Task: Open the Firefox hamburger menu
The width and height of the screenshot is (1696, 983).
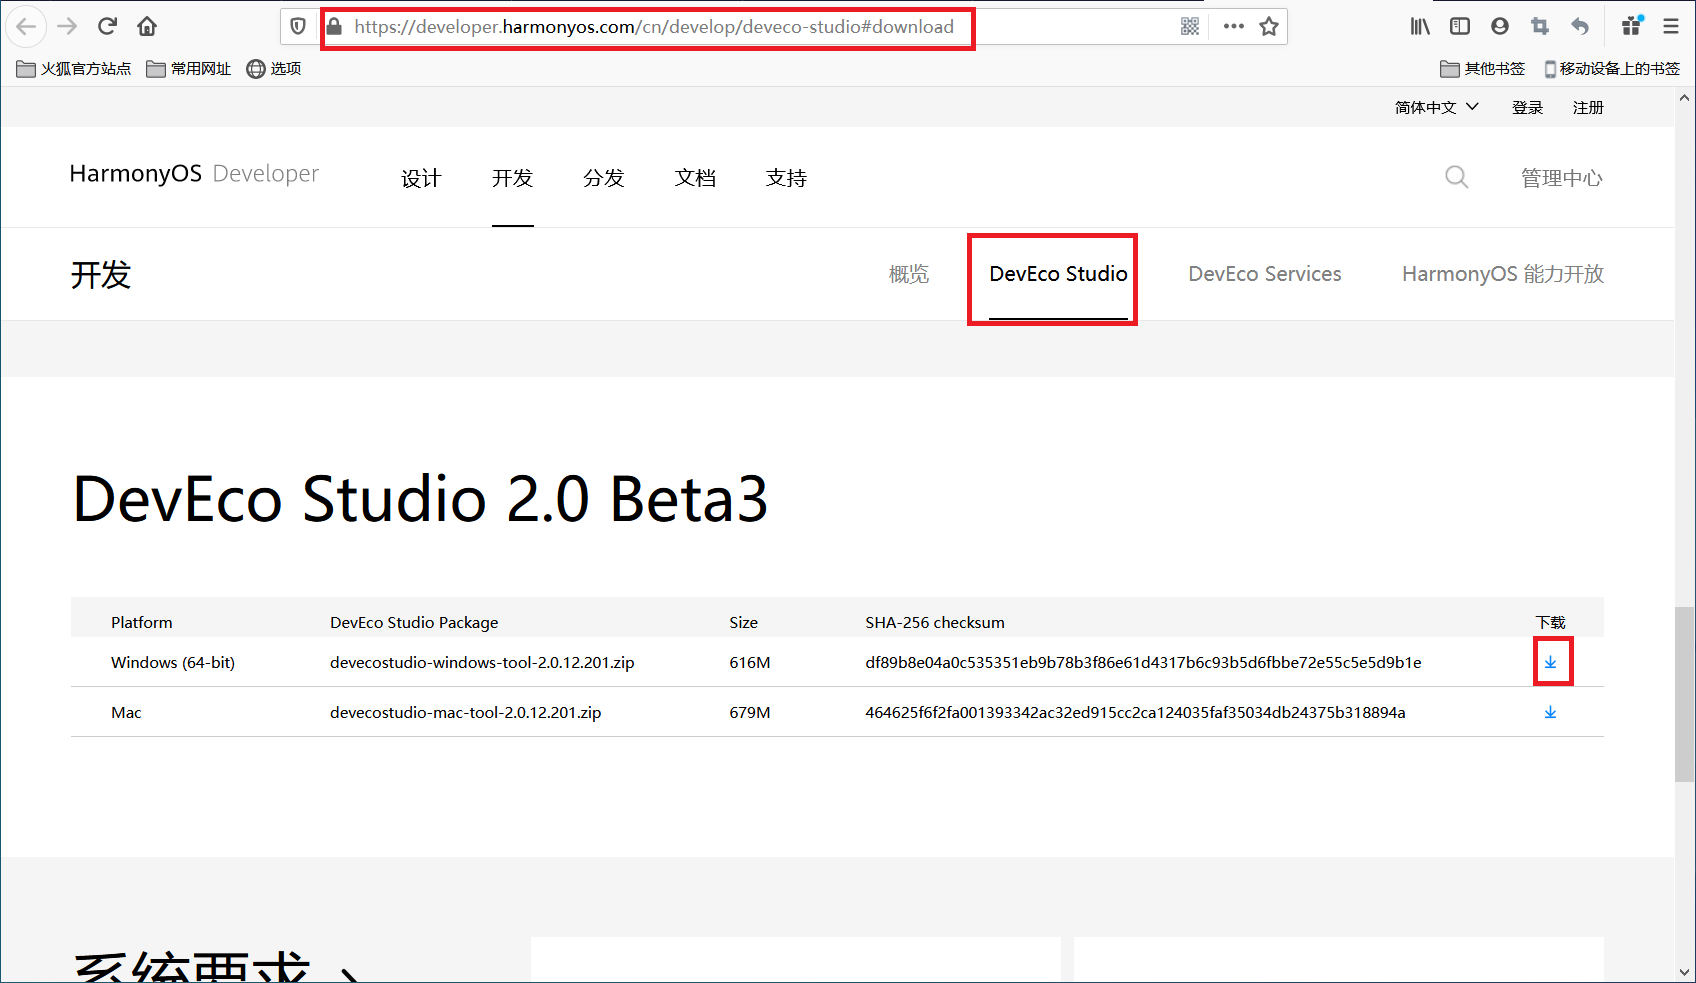Action: click(x=1671, y=26)
